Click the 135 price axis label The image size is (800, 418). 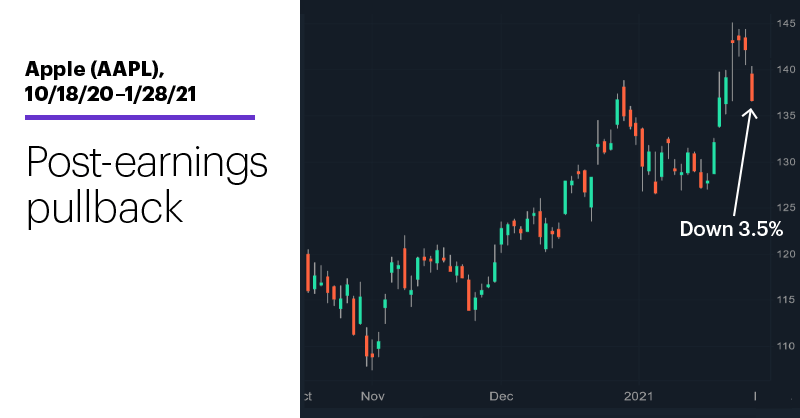pos(786,116)
